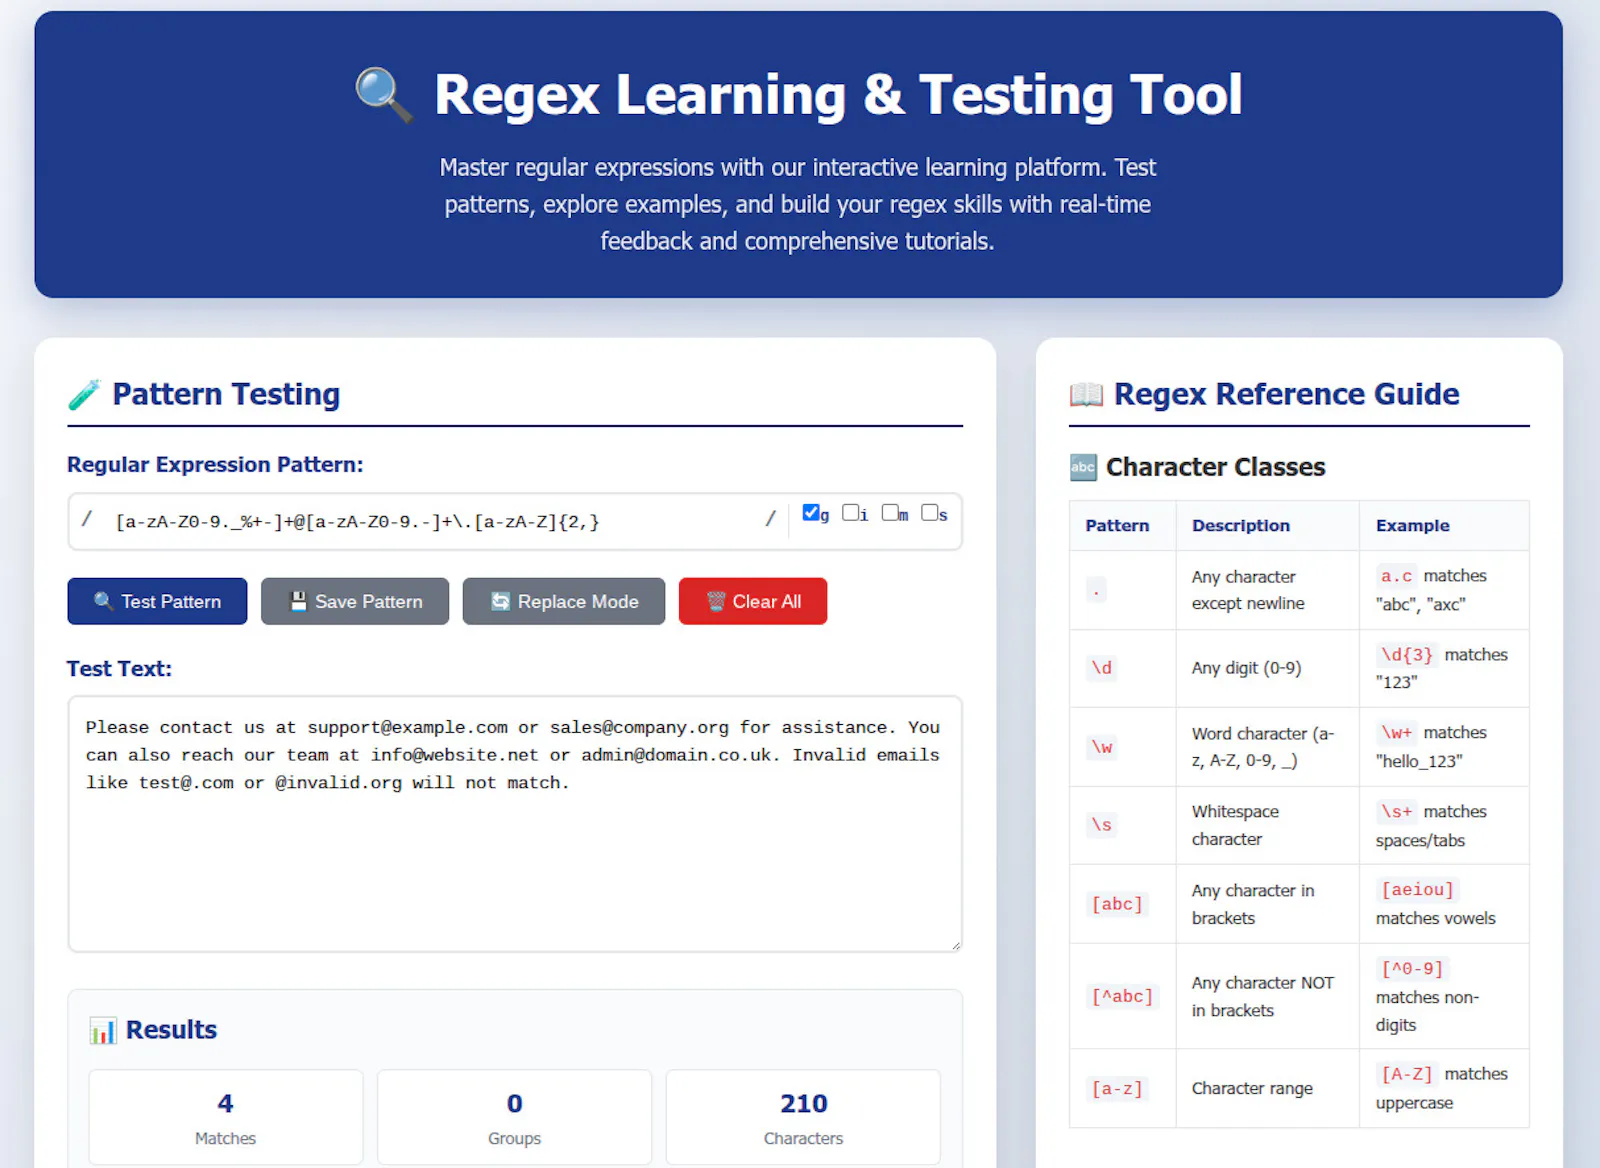1600x1168 pixels.
Task: Click the Description column header
Action: (1267, 526)
